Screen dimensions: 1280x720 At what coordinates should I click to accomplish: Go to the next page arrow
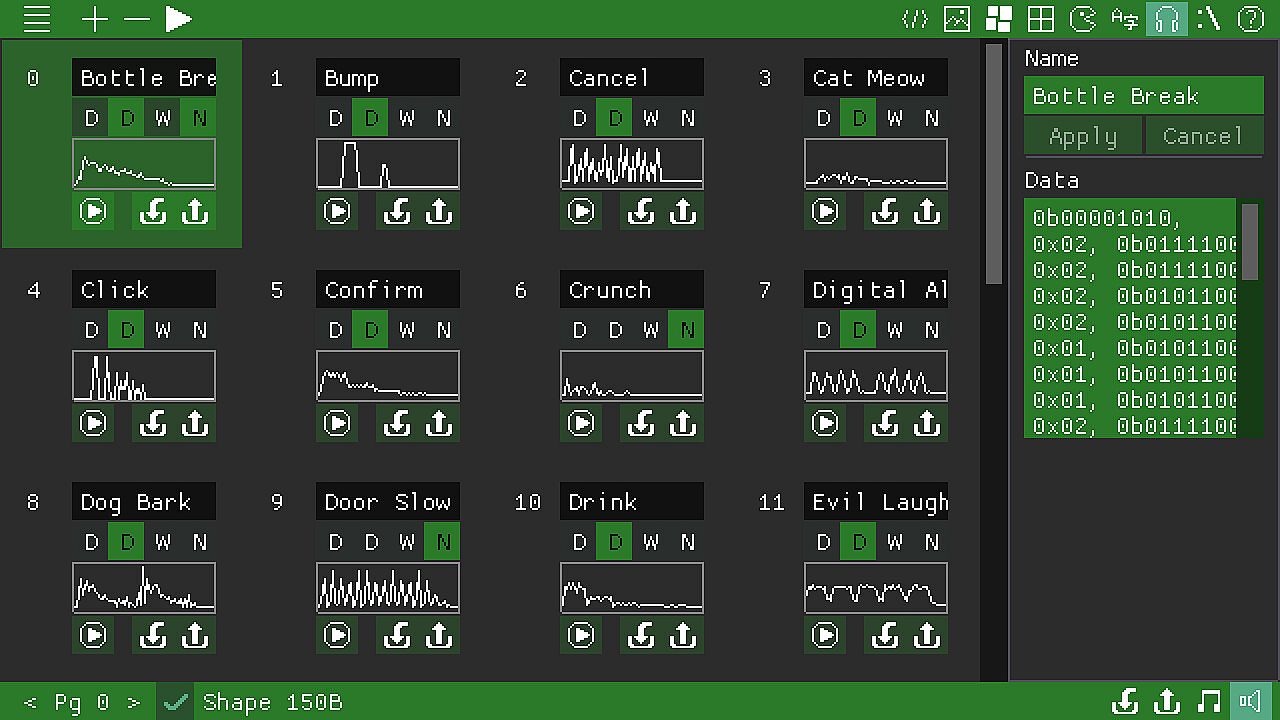pos(134,702)
